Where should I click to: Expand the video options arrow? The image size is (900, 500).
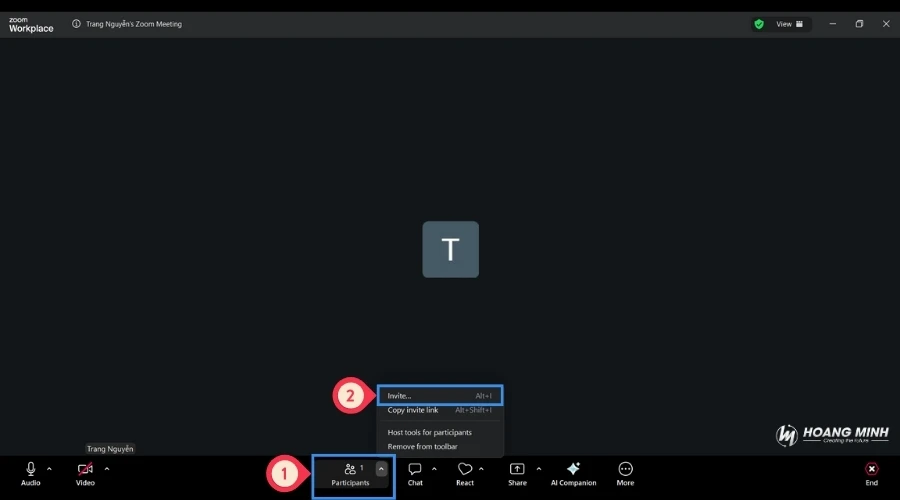point(107,468)
